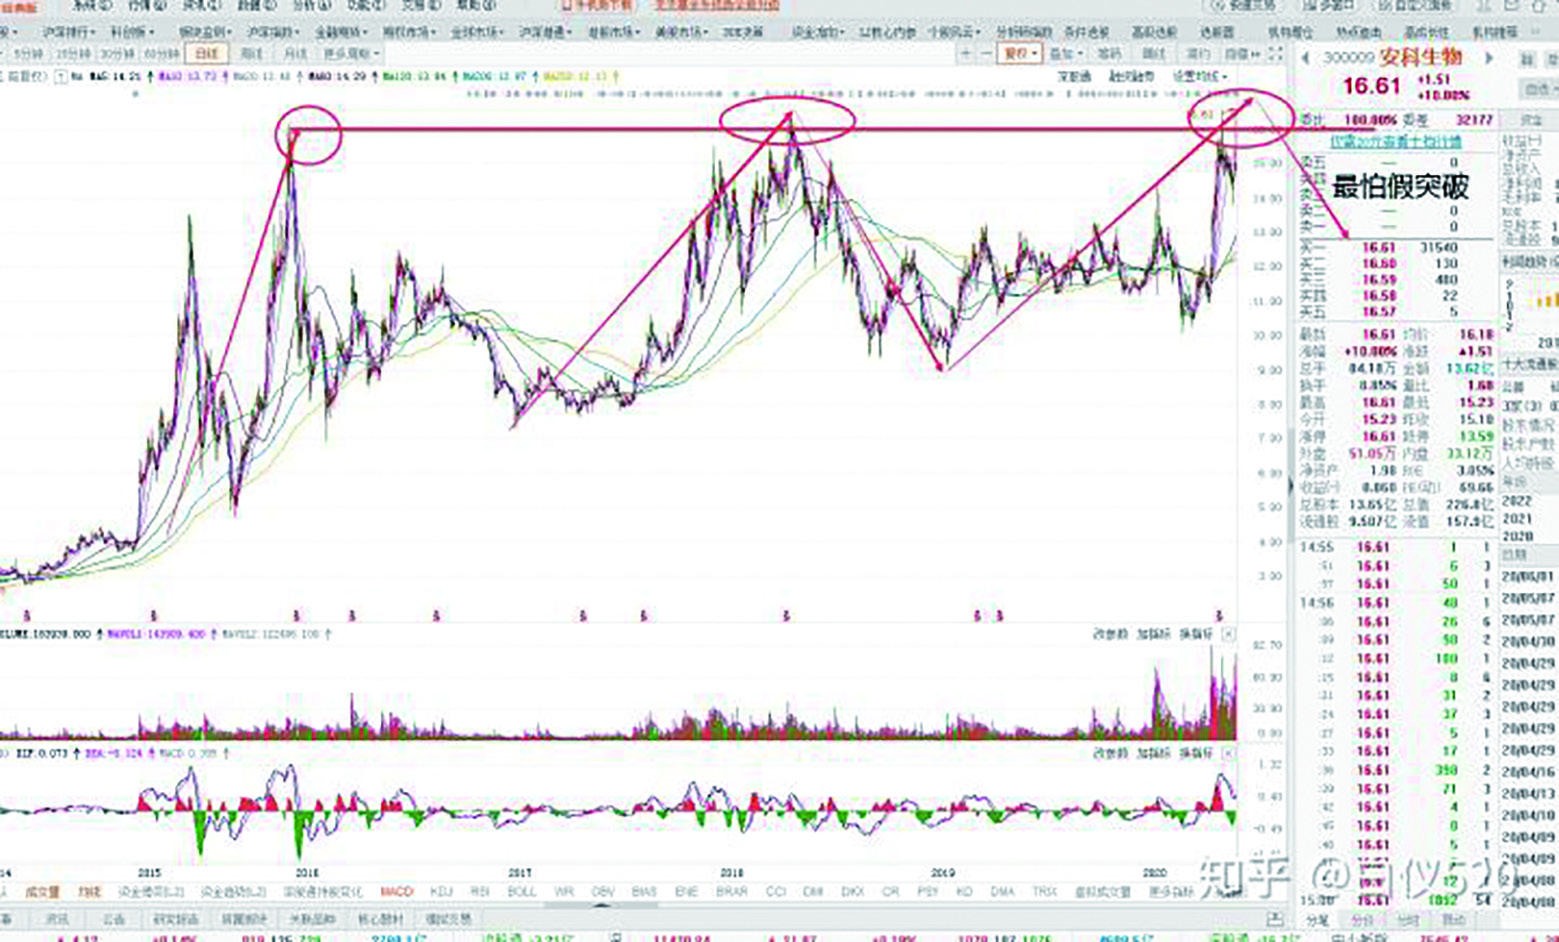Click the 2018 marker on the time axis

(732, 872)
